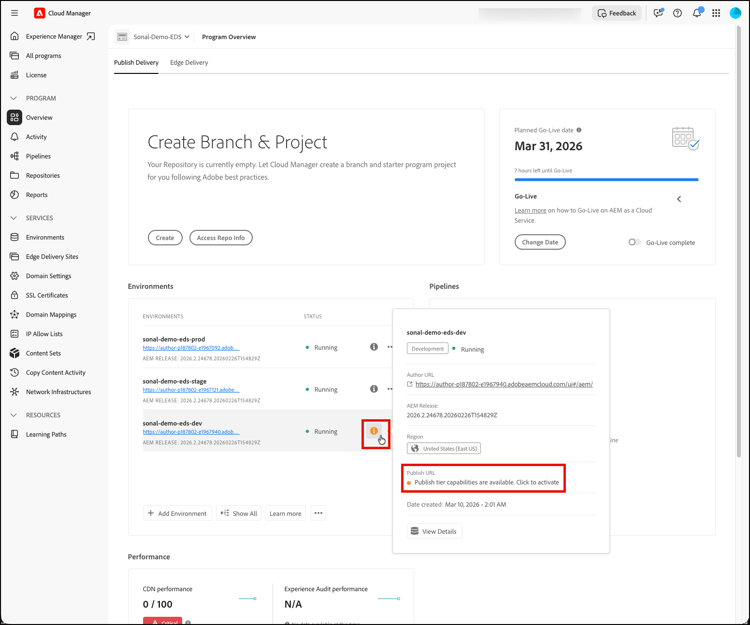Click the calendar check icon
Viewport: 750px width, 625px height.
pos(685,139)
